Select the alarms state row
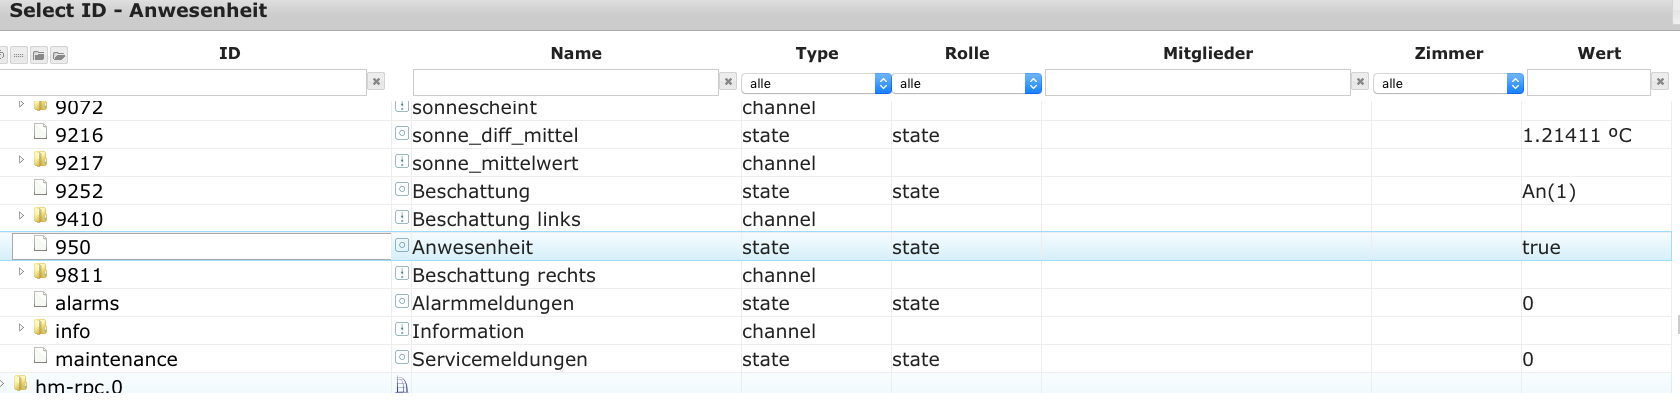The width and height of the screenshot is (1680, 402). [x=87, y=303]
